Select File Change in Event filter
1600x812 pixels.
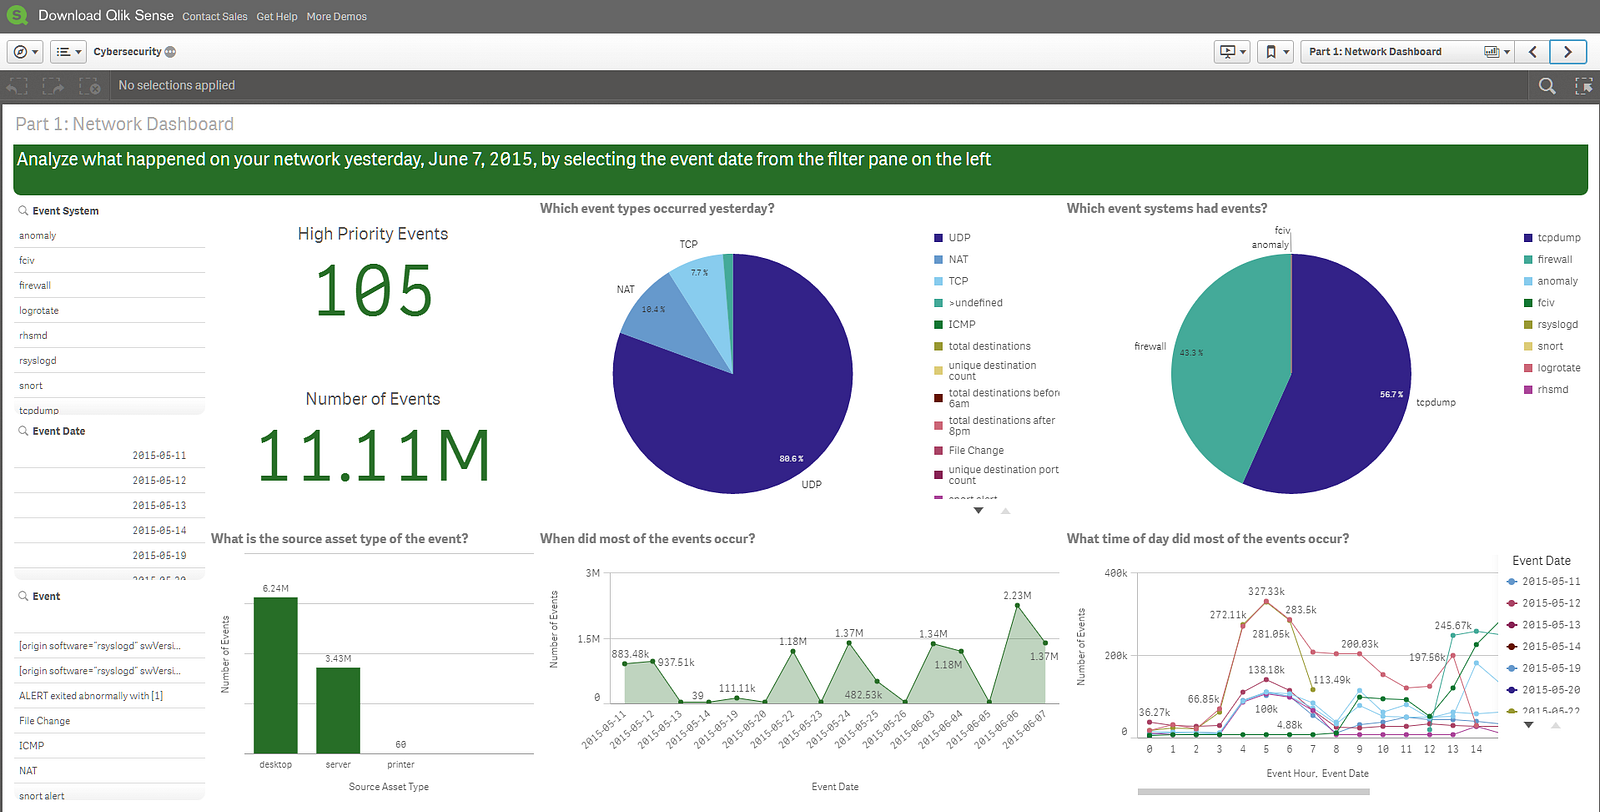click(45, 721)
